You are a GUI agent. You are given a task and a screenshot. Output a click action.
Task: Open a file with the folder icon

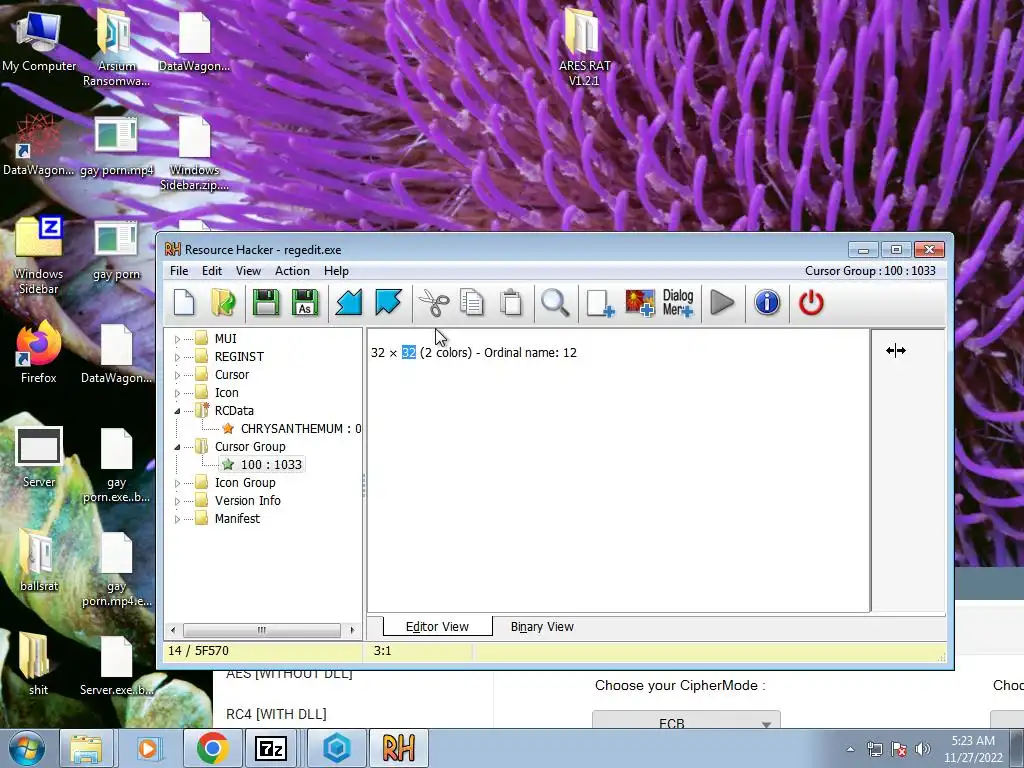click(x=223, y=303)
